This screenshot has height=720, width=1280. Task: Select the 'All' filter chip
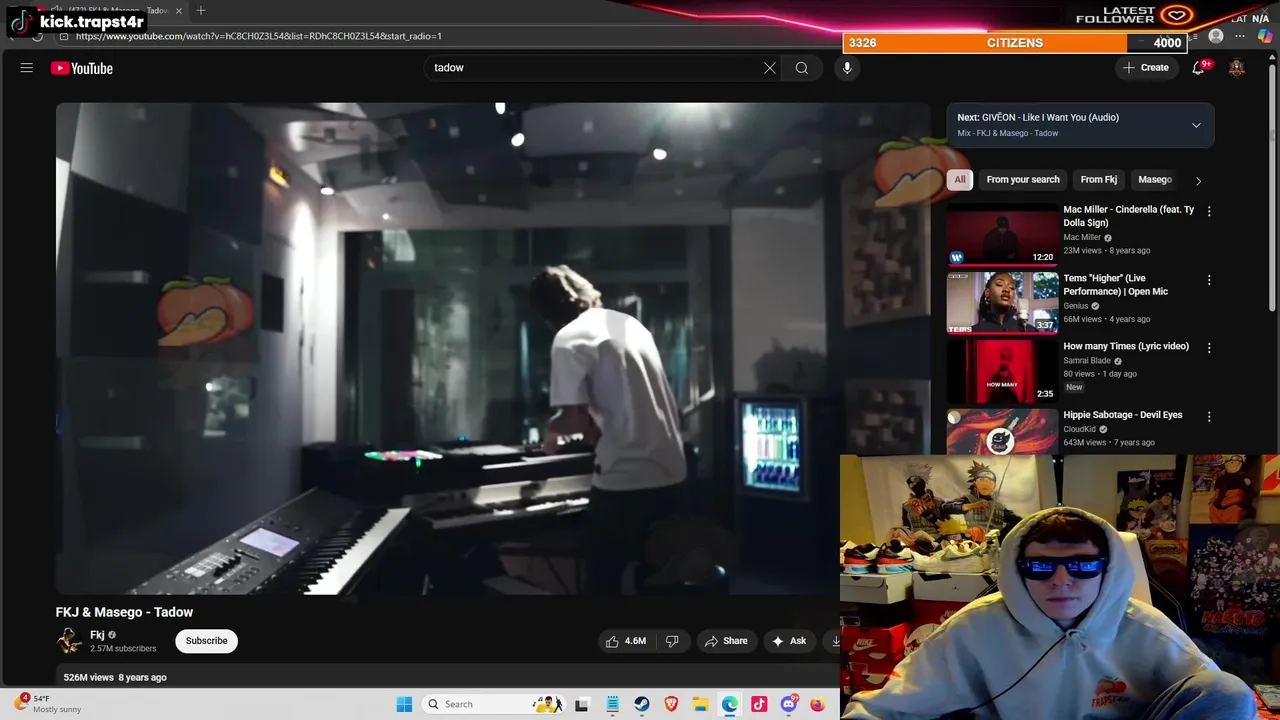[x=960, y=180]
